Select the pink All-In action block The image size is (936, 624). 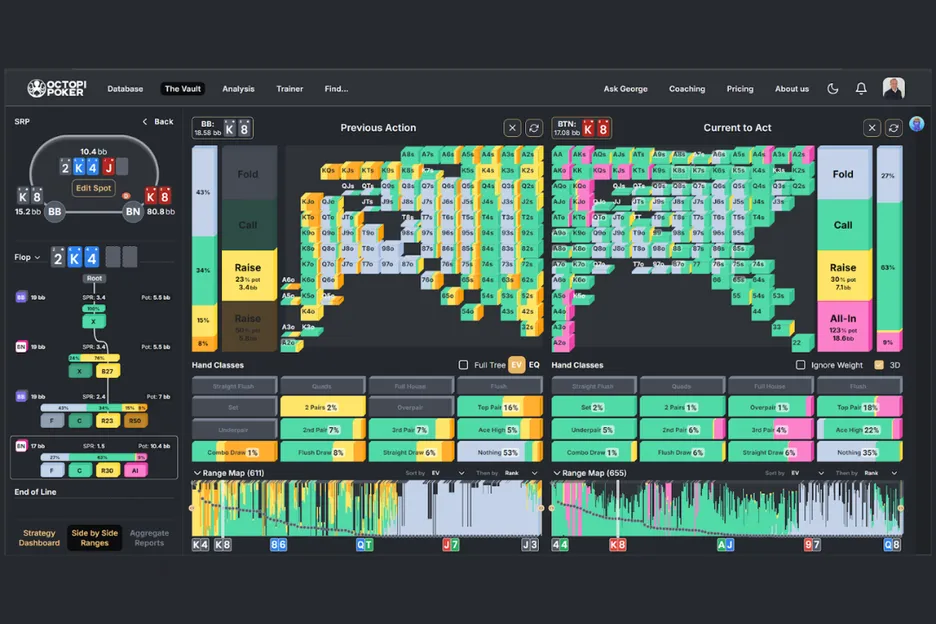coord(843,326)
